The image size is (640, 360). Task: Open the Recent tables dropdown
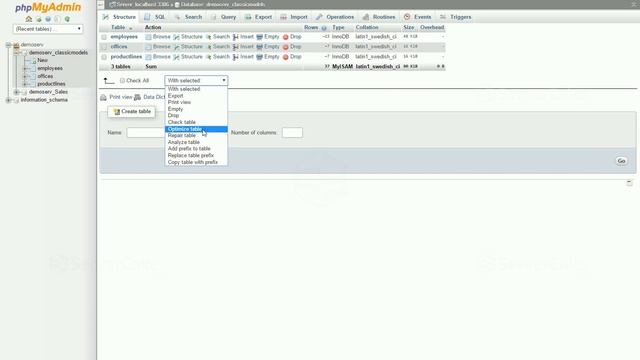(48, 29)
